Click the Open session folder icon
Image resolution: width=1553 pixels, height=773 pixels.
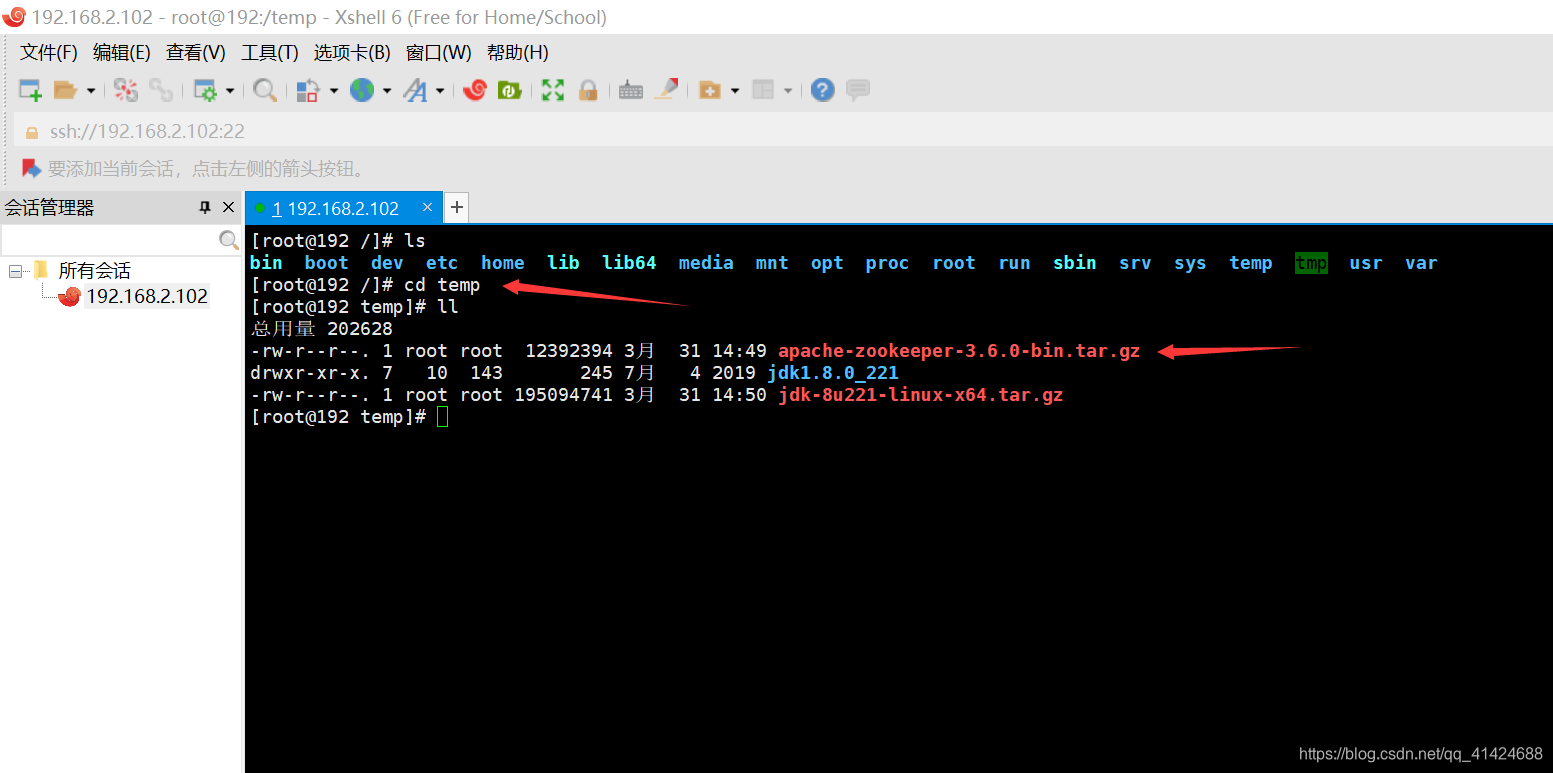click(x=65, y=90)
